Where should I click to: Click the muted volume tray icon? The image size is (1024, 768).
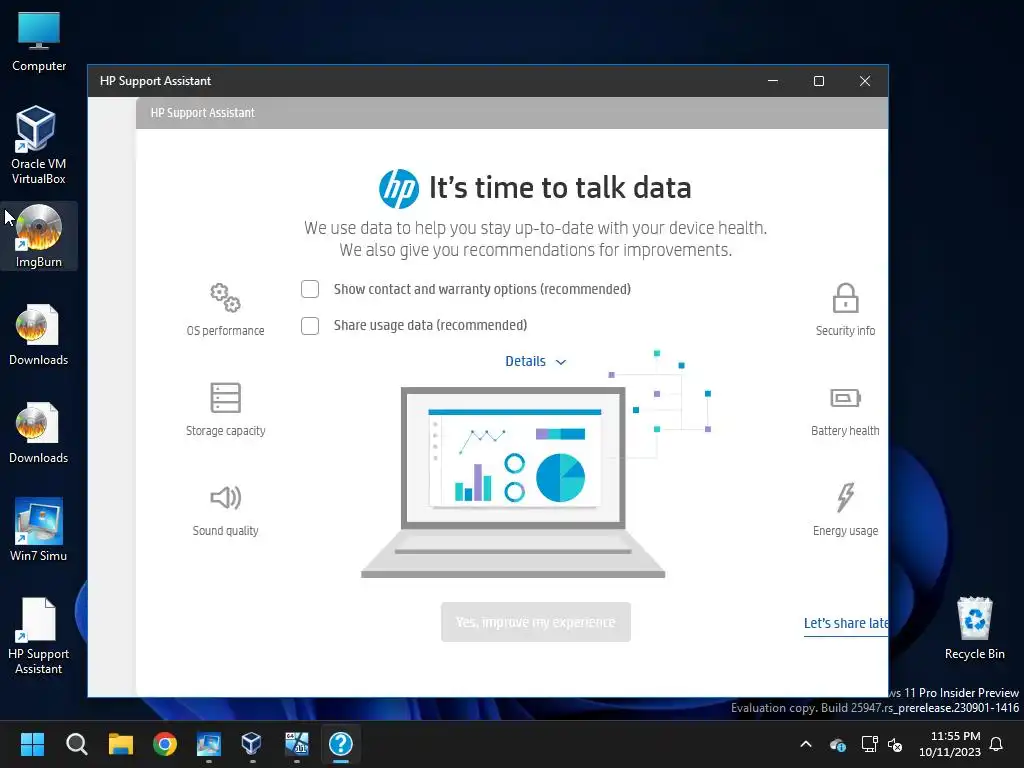click(895, 744)
